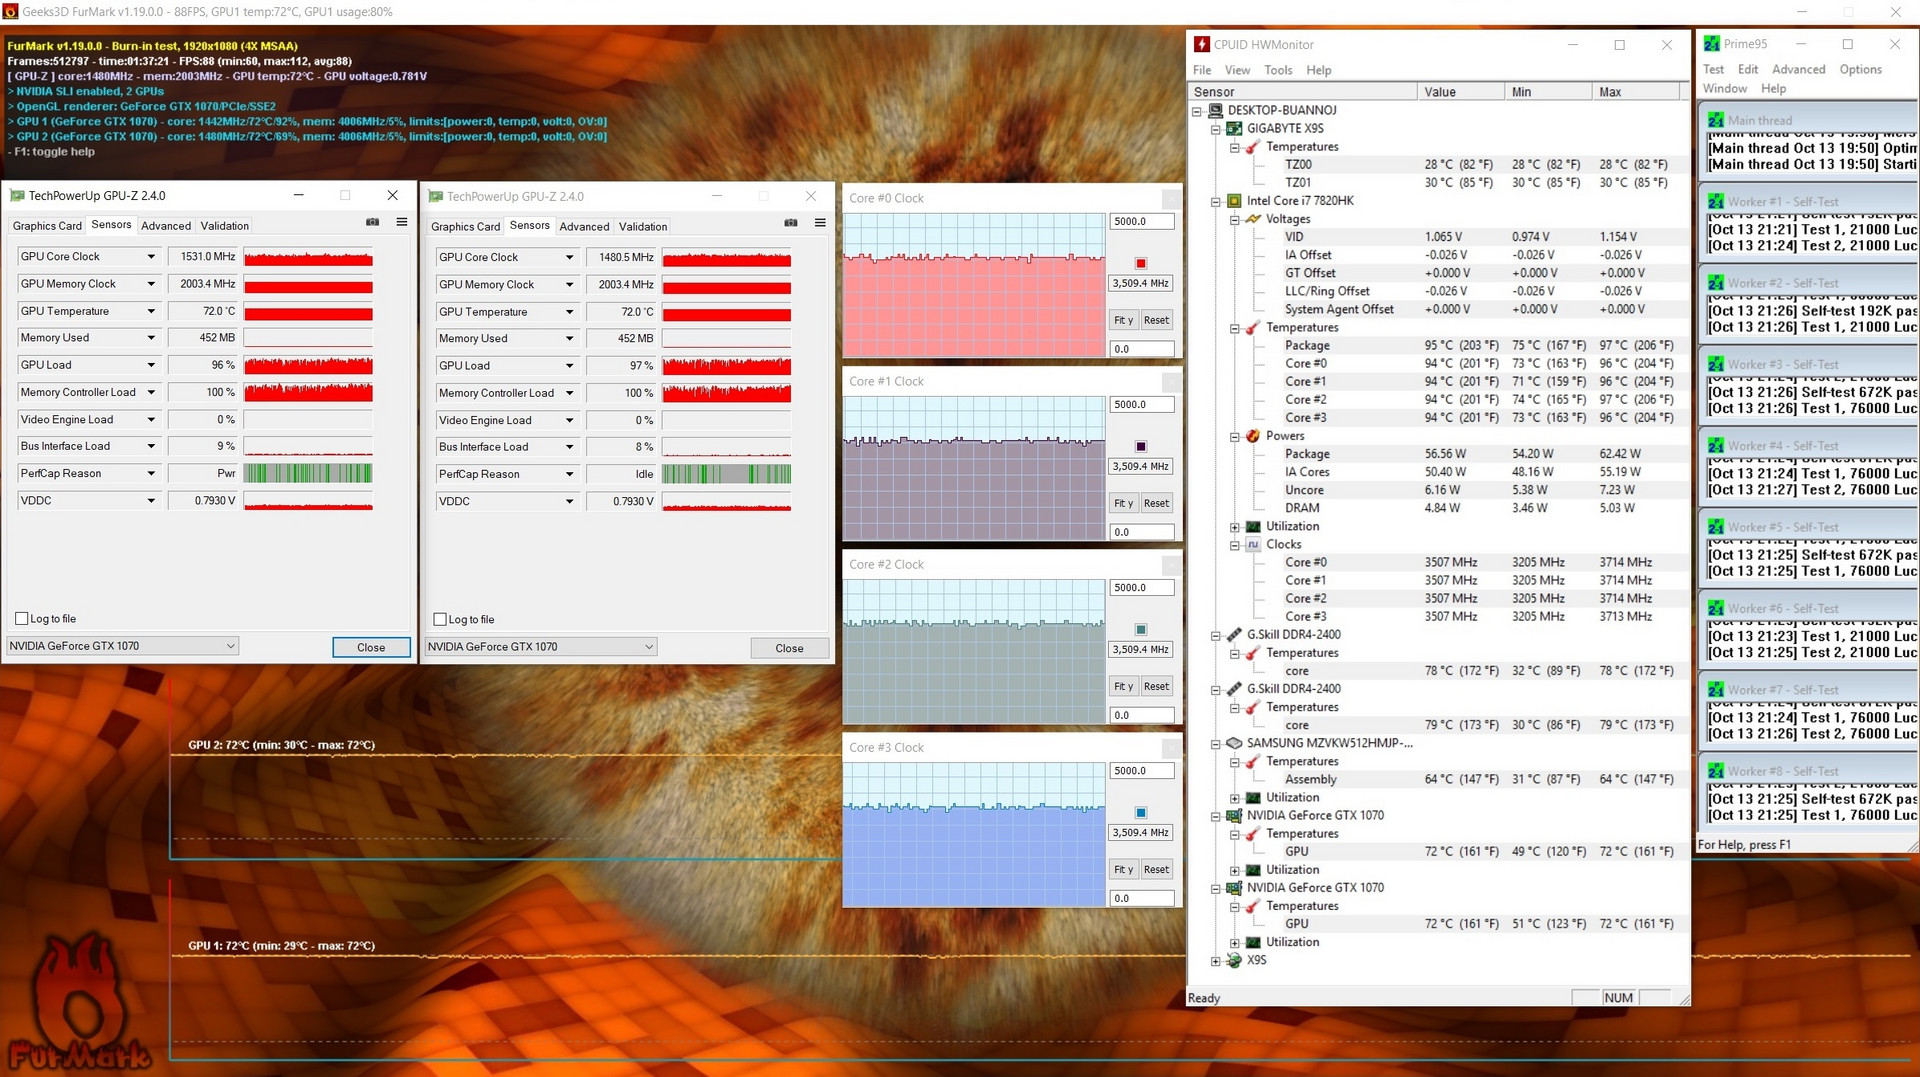This screenshot has height=1077, width=1920.
Task: Collapse the GIGABYTE X9S tree node
Action: 1216,129
